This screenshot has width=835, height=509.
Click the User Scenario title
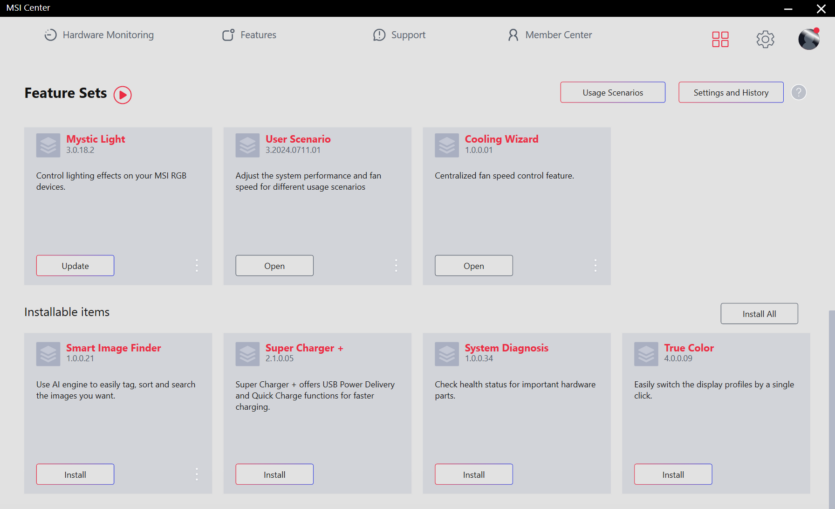298,139
